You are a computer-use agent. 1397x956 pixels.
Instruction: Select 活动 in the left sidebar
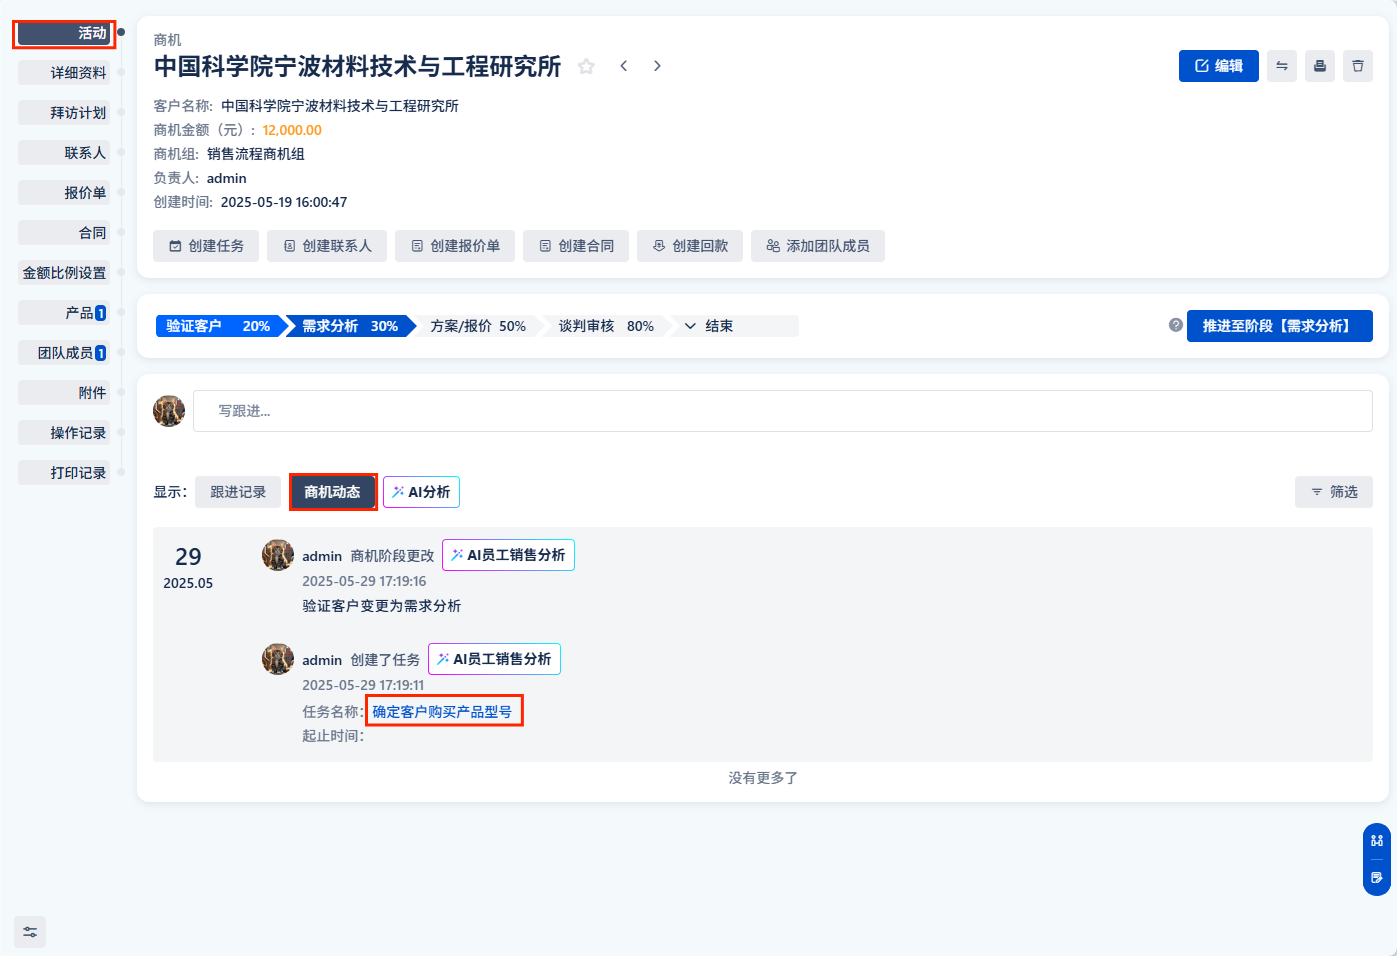click(x=64, y=33)
